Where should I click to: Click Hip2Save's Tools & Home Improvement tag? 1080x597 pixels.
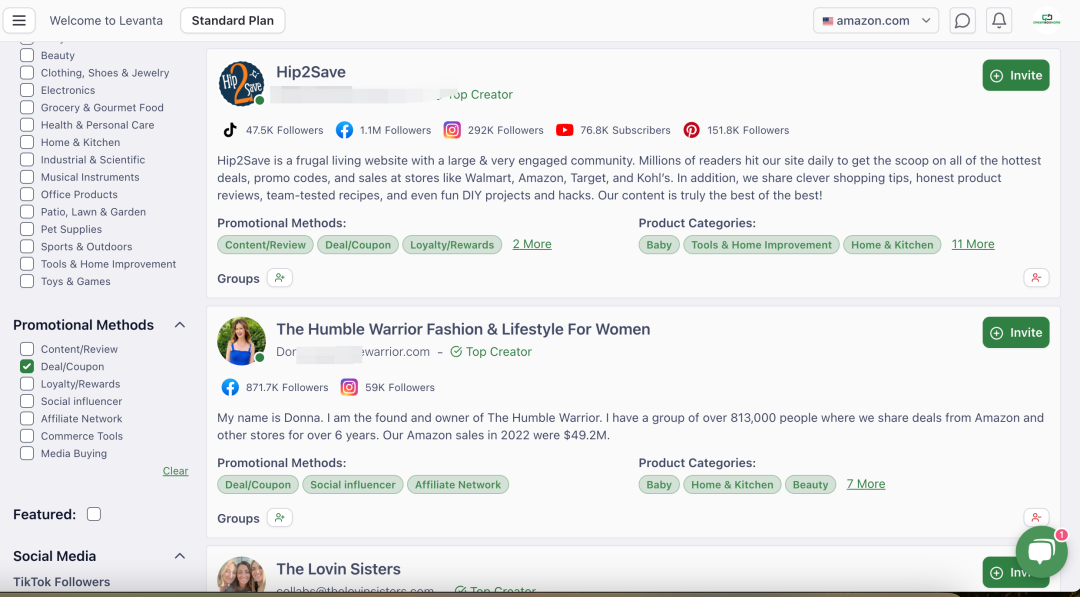[761, 244]
